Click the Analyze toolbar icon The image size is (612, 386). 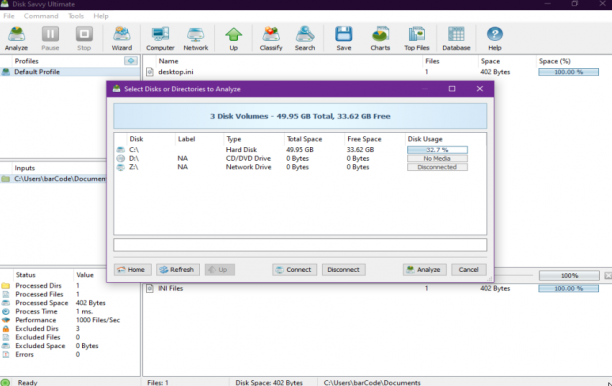coord(16,38)
